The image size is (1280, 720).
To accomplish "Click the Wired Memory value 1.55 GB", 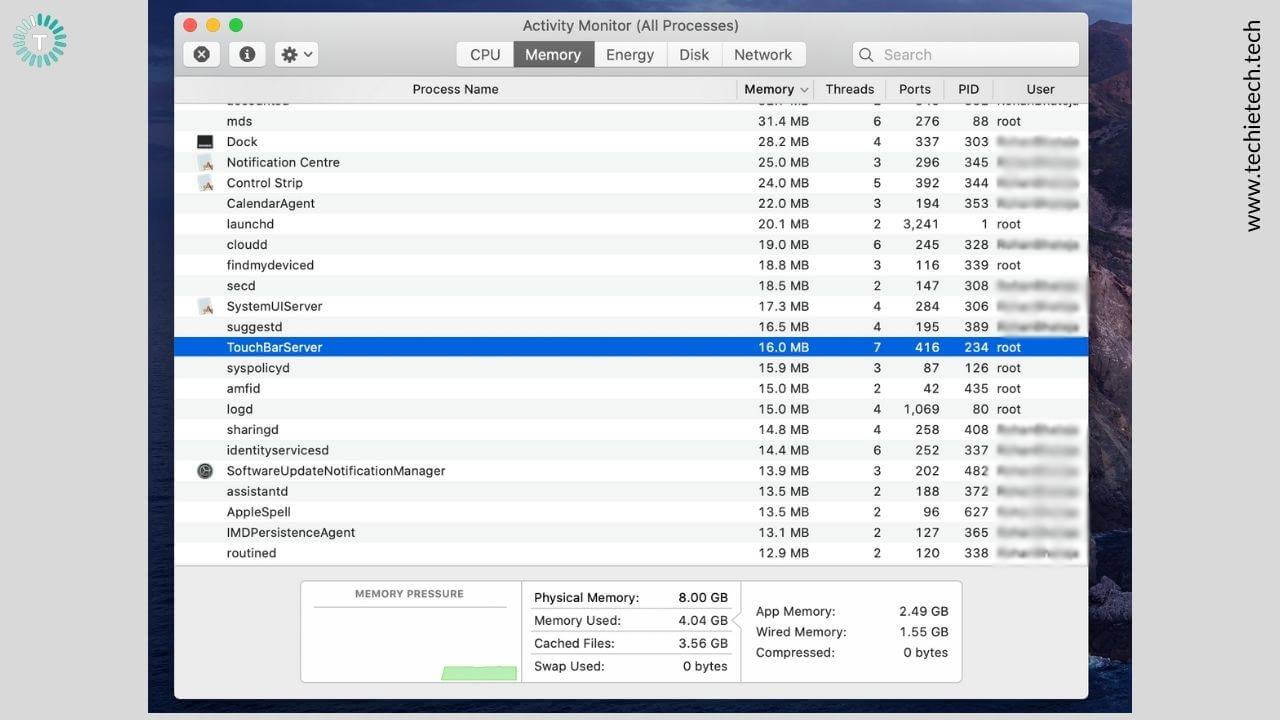I will click(x=924, y=632).
